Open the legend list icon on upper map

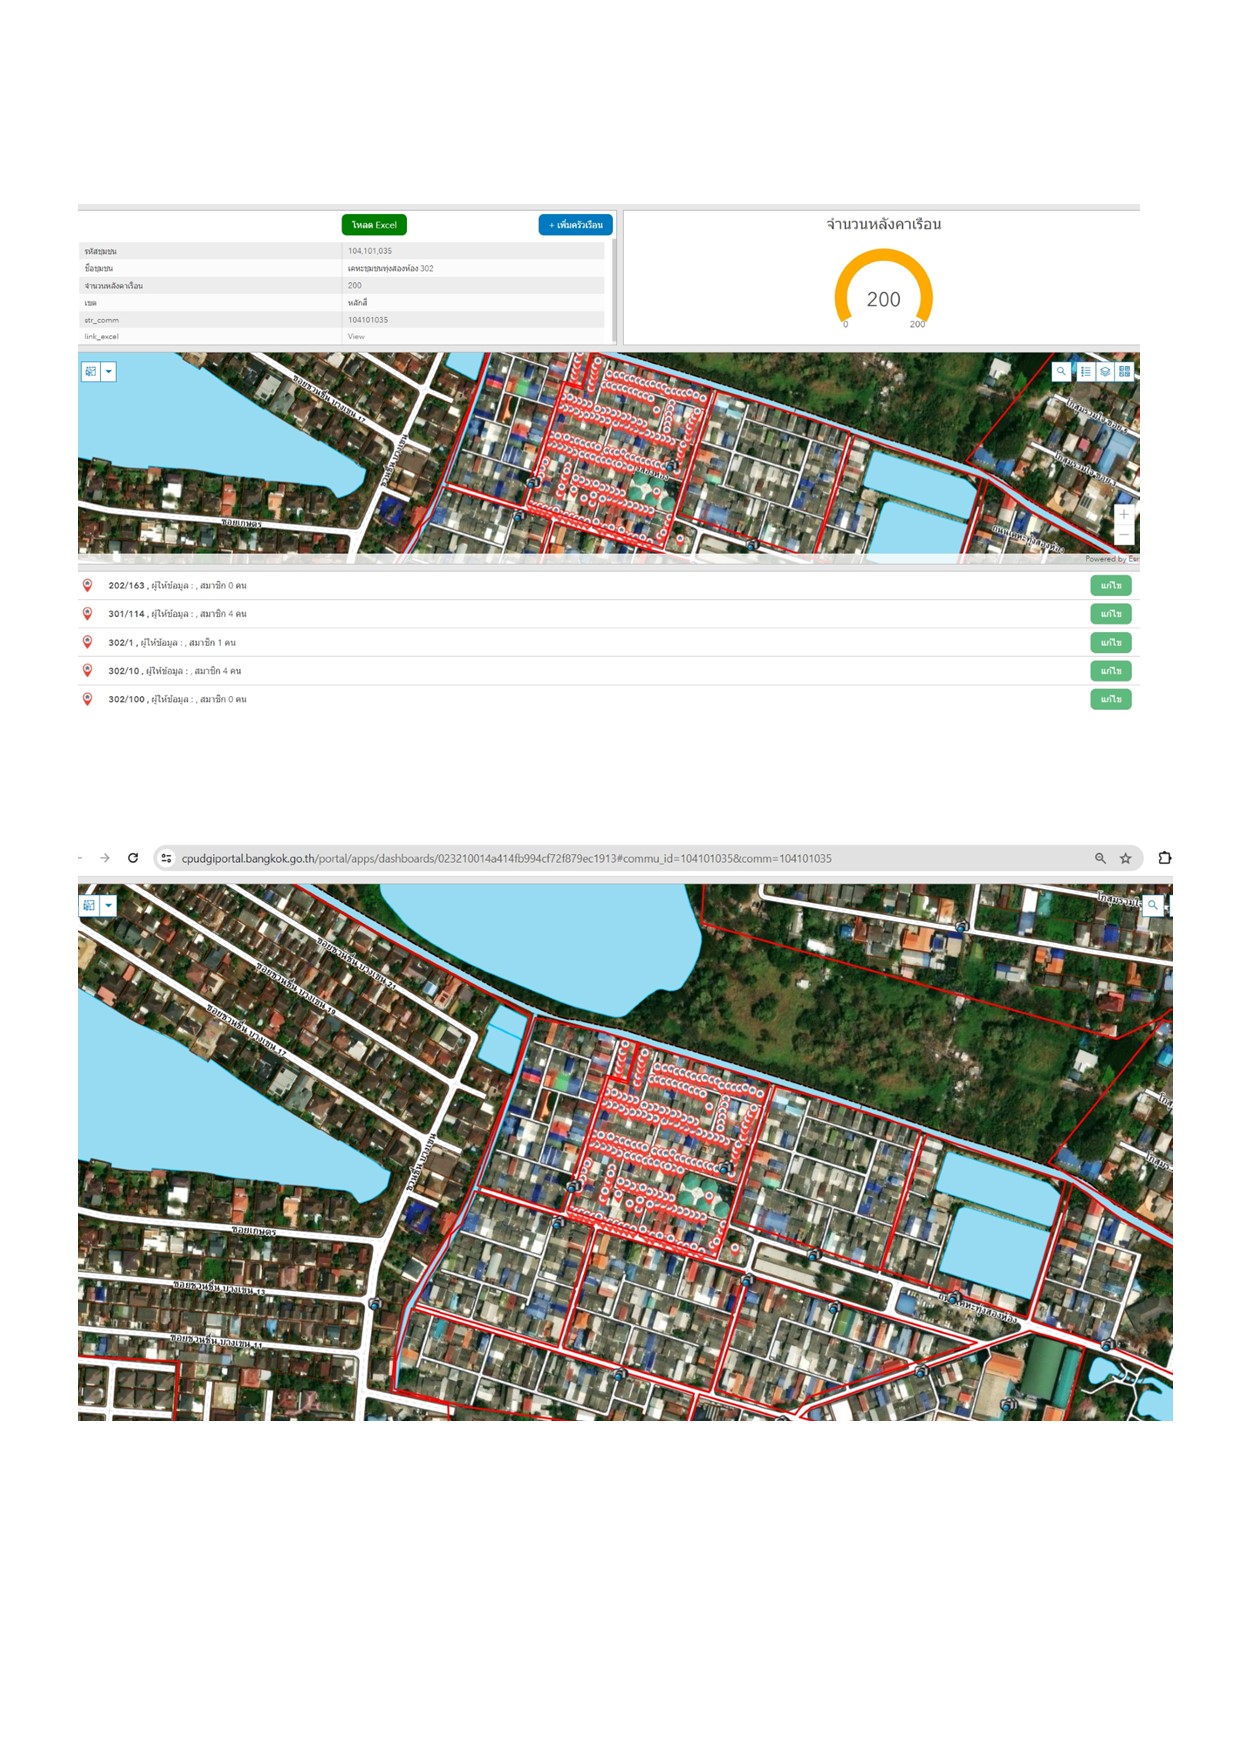coord(1085,371)
